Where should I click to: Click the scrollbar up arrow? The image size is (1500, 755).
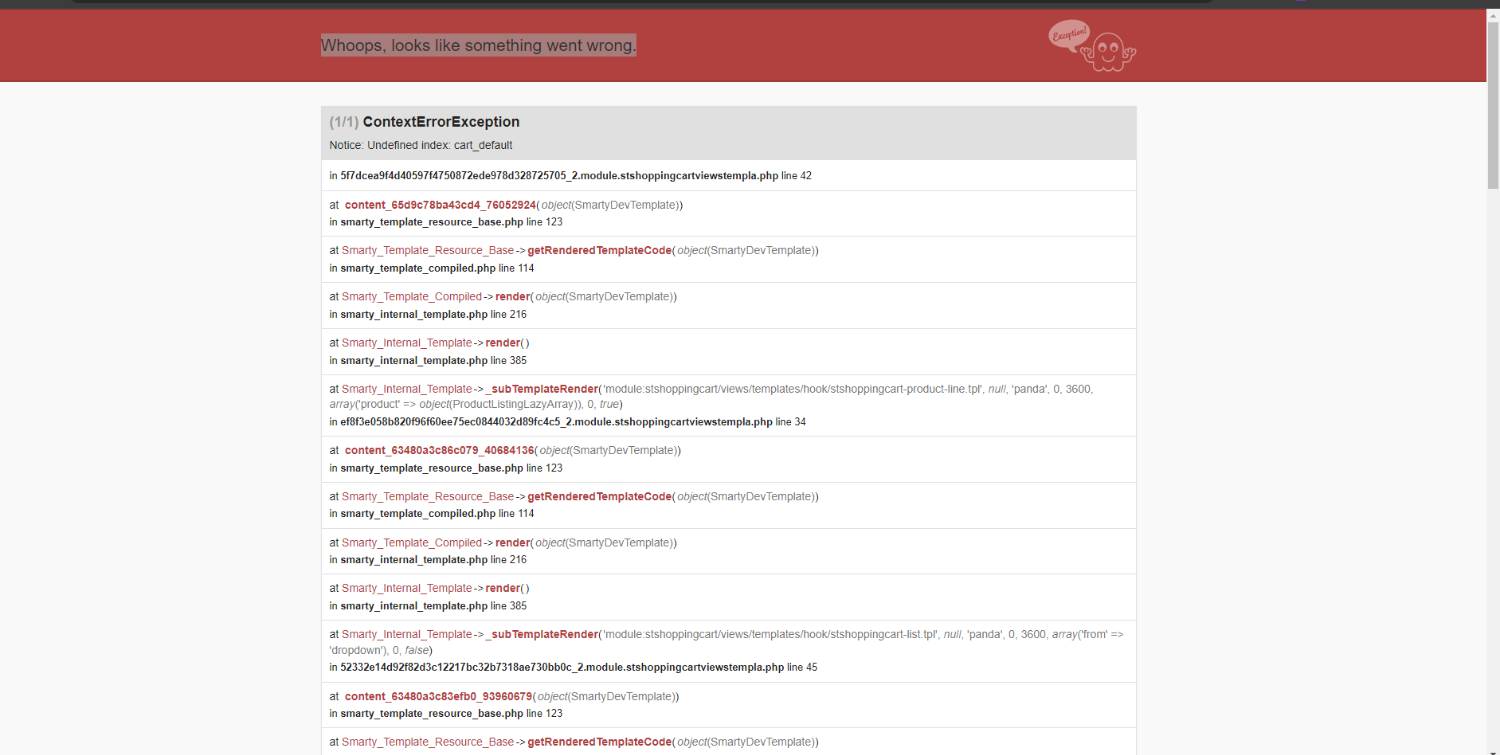(1492, 6)
